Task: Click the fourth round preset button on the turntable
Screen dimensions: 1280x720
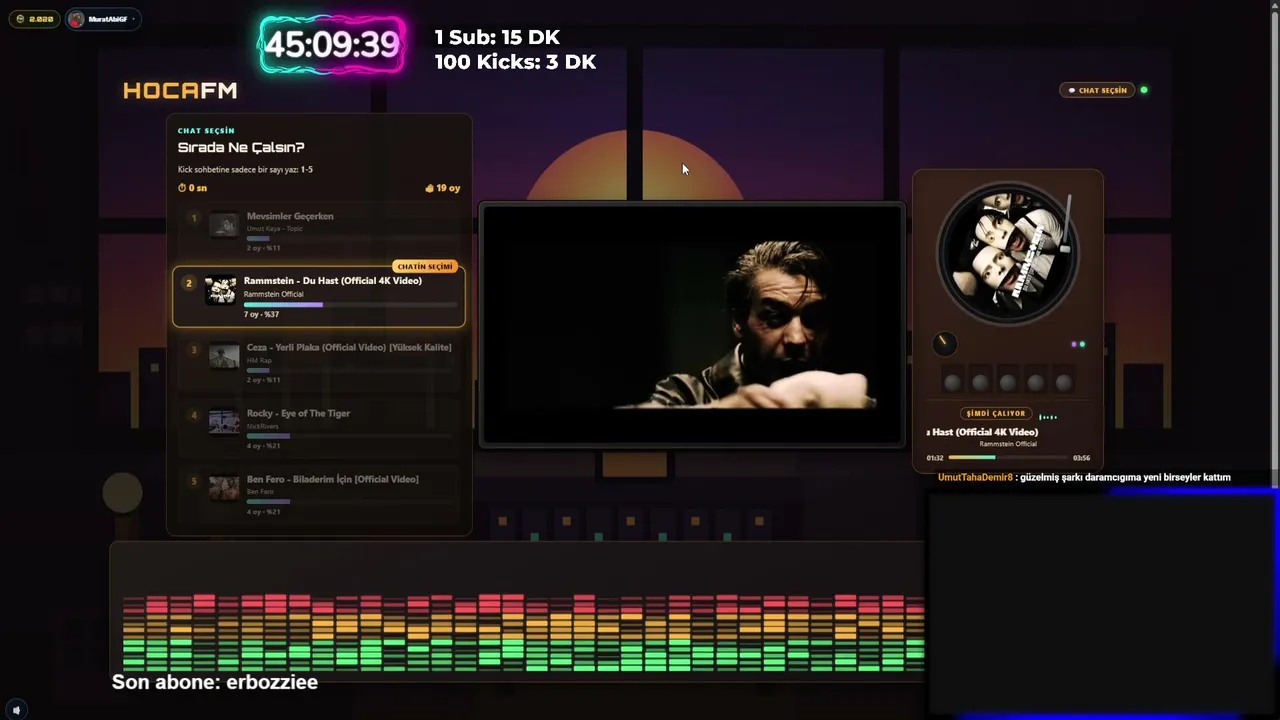Action: click(1036, 382)
